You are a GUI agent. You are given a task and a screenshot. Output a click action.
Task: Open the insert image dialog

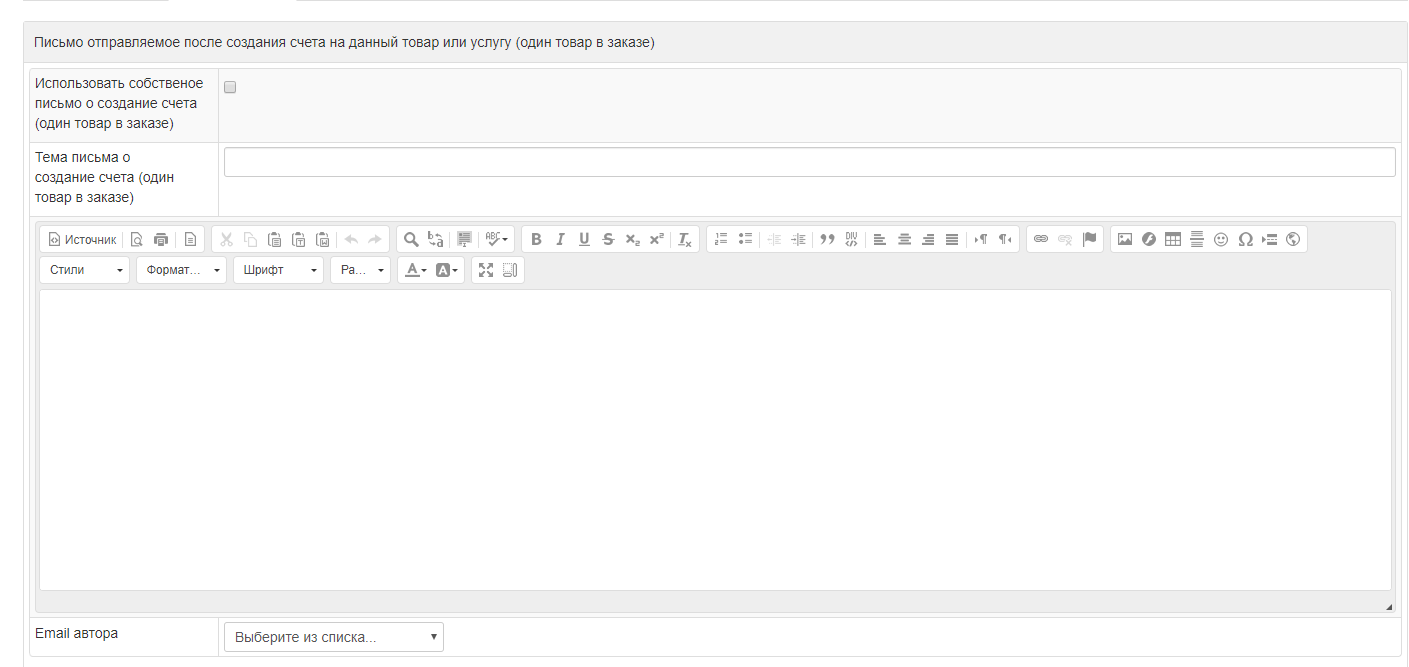[x=1125, y=240]
